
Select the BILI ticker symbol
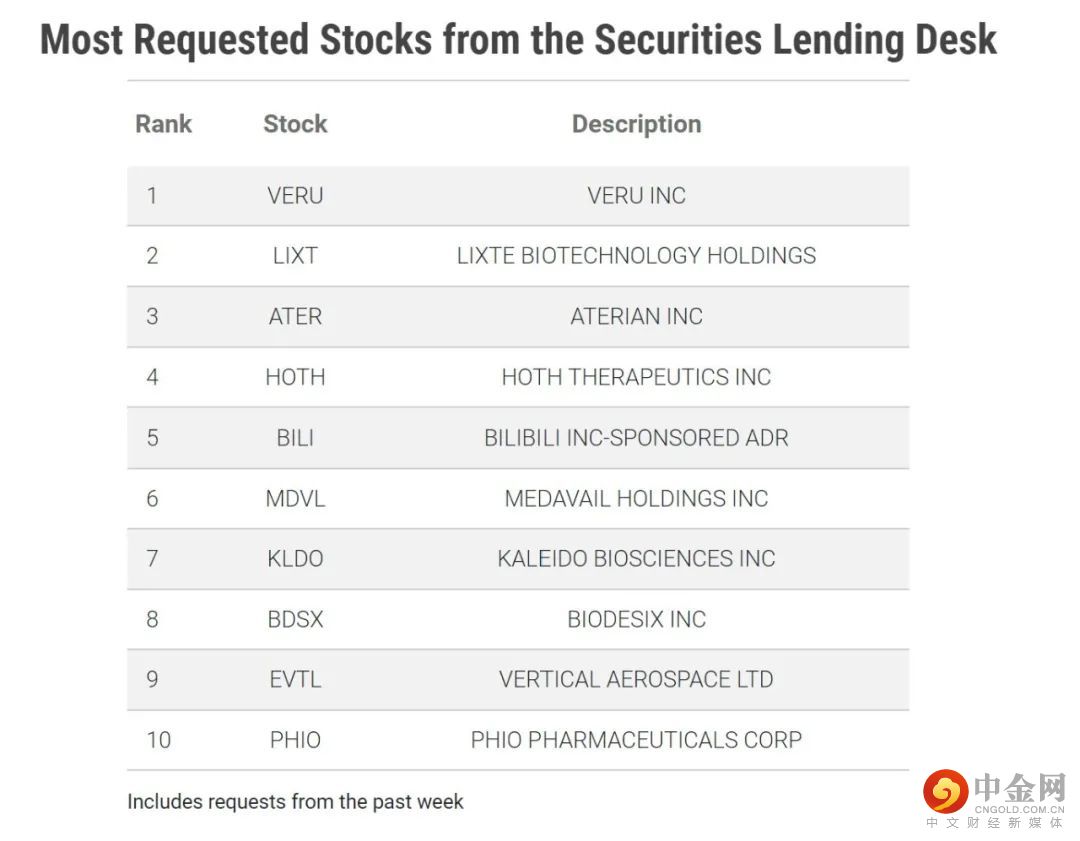pyautogui.click(x=295, y=438)
